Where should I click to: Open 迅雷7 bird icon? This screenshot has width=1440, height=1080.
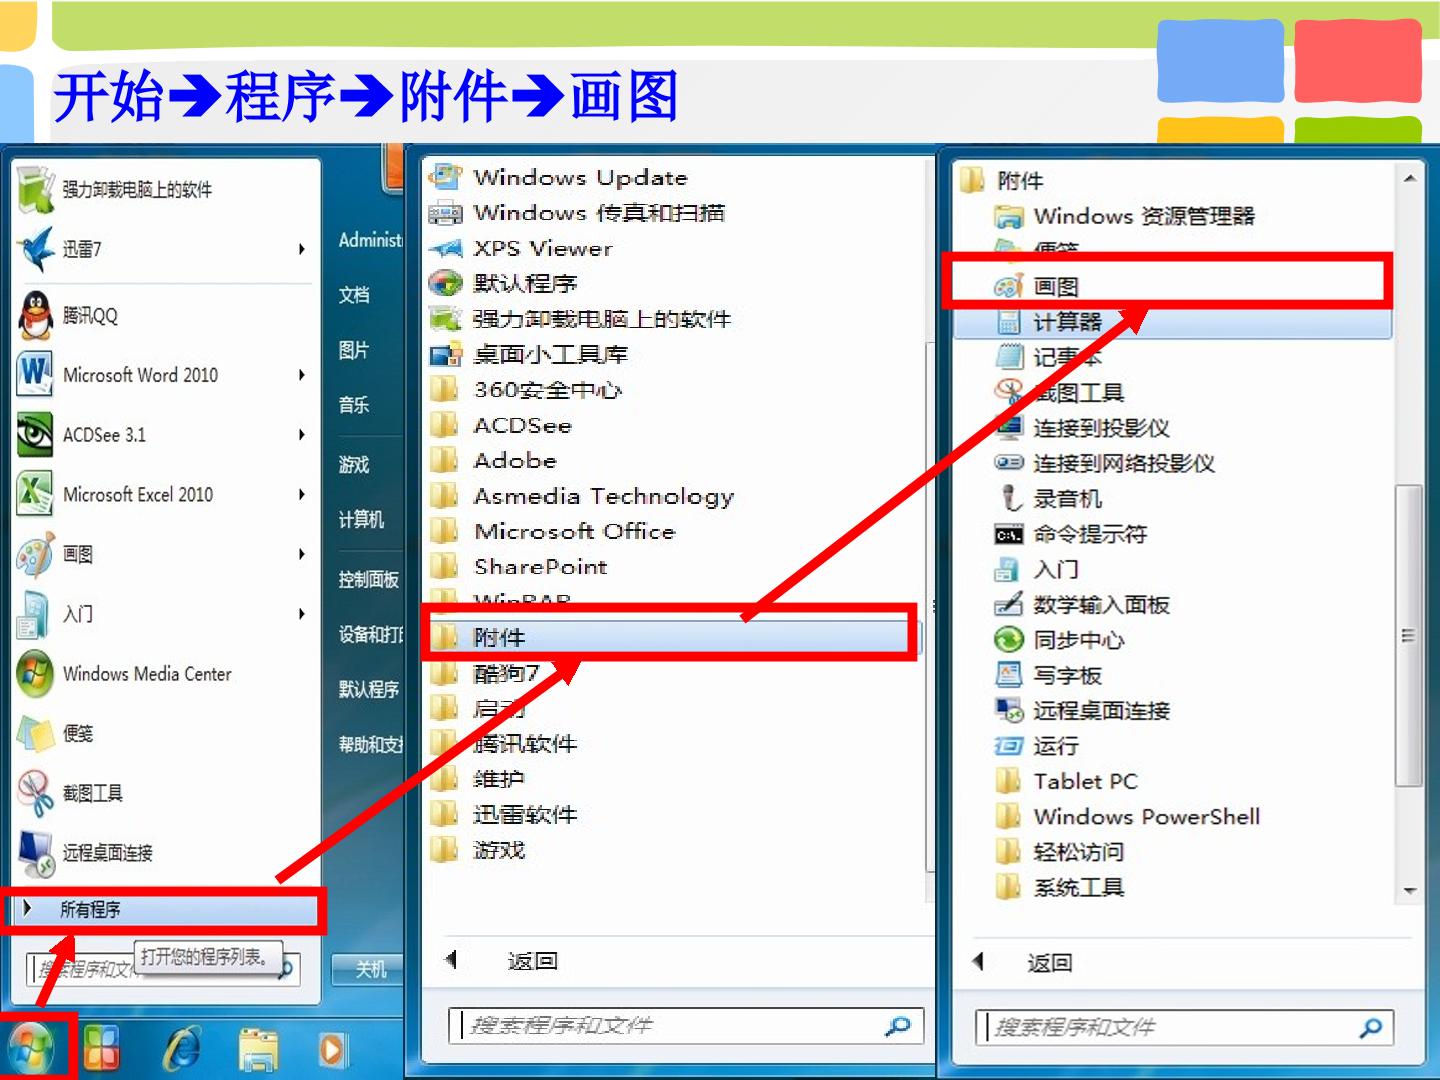[36, 249]
